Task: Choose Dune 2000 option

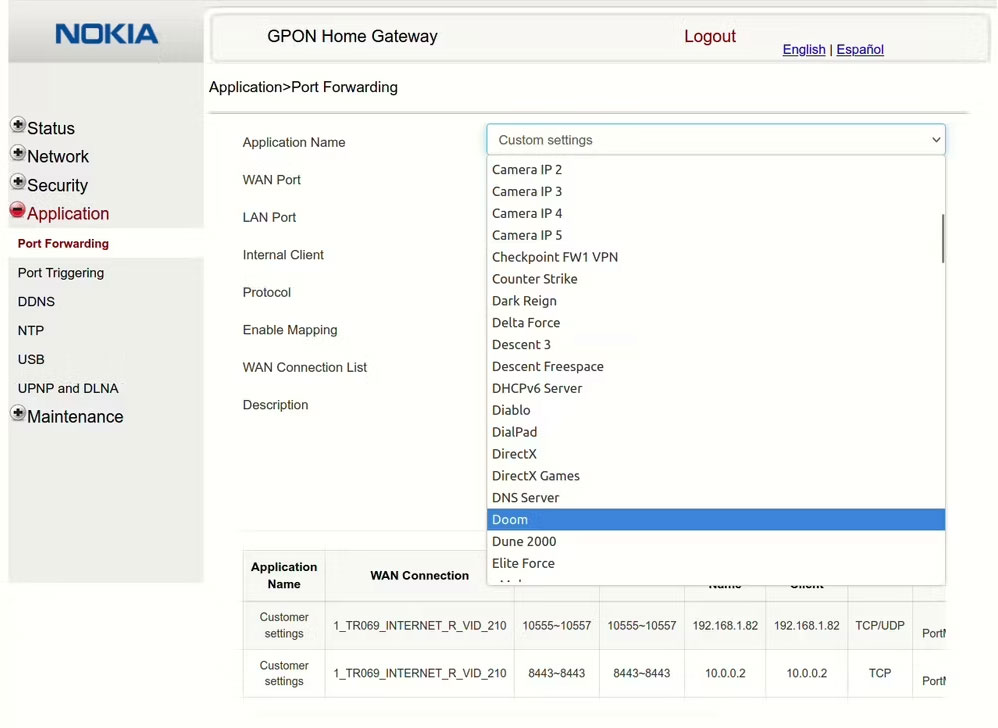Action: 715,542
